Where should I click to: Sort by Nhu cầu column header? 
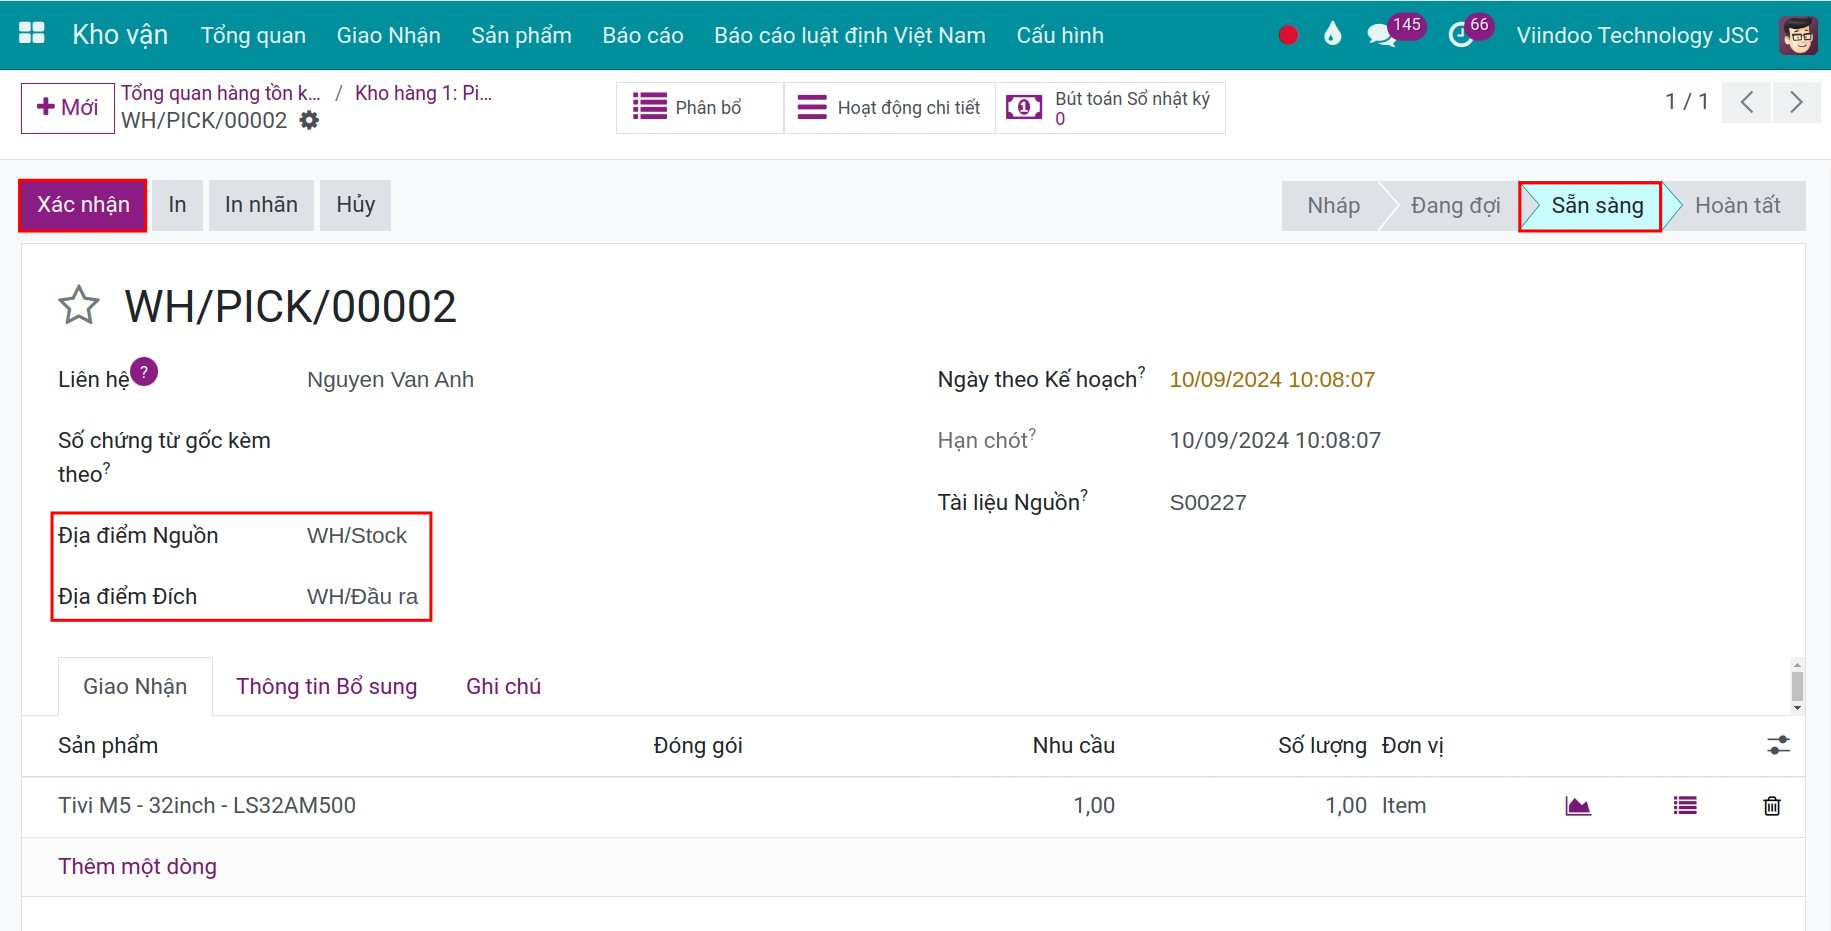(x=1073, y=745)
